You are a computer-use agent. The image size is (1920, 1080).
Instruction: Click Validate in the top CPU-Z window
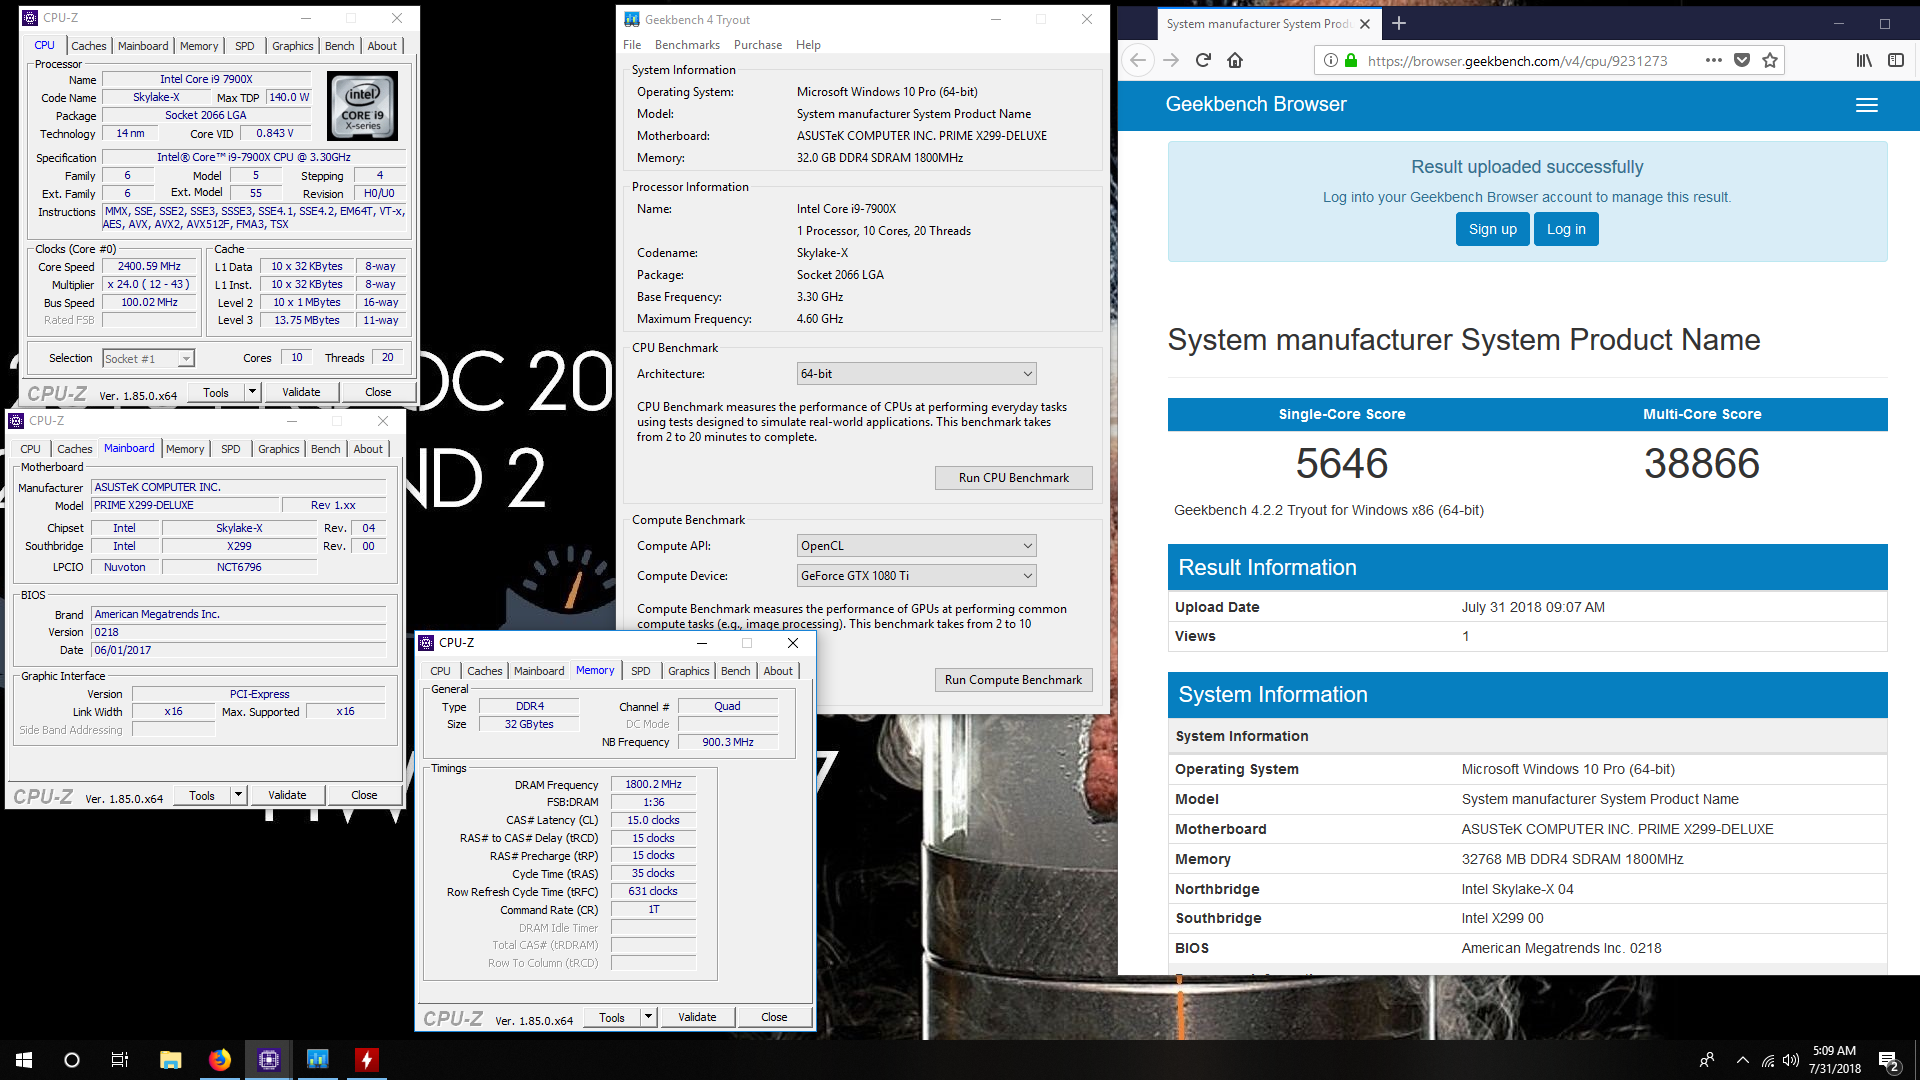point(301,392)
